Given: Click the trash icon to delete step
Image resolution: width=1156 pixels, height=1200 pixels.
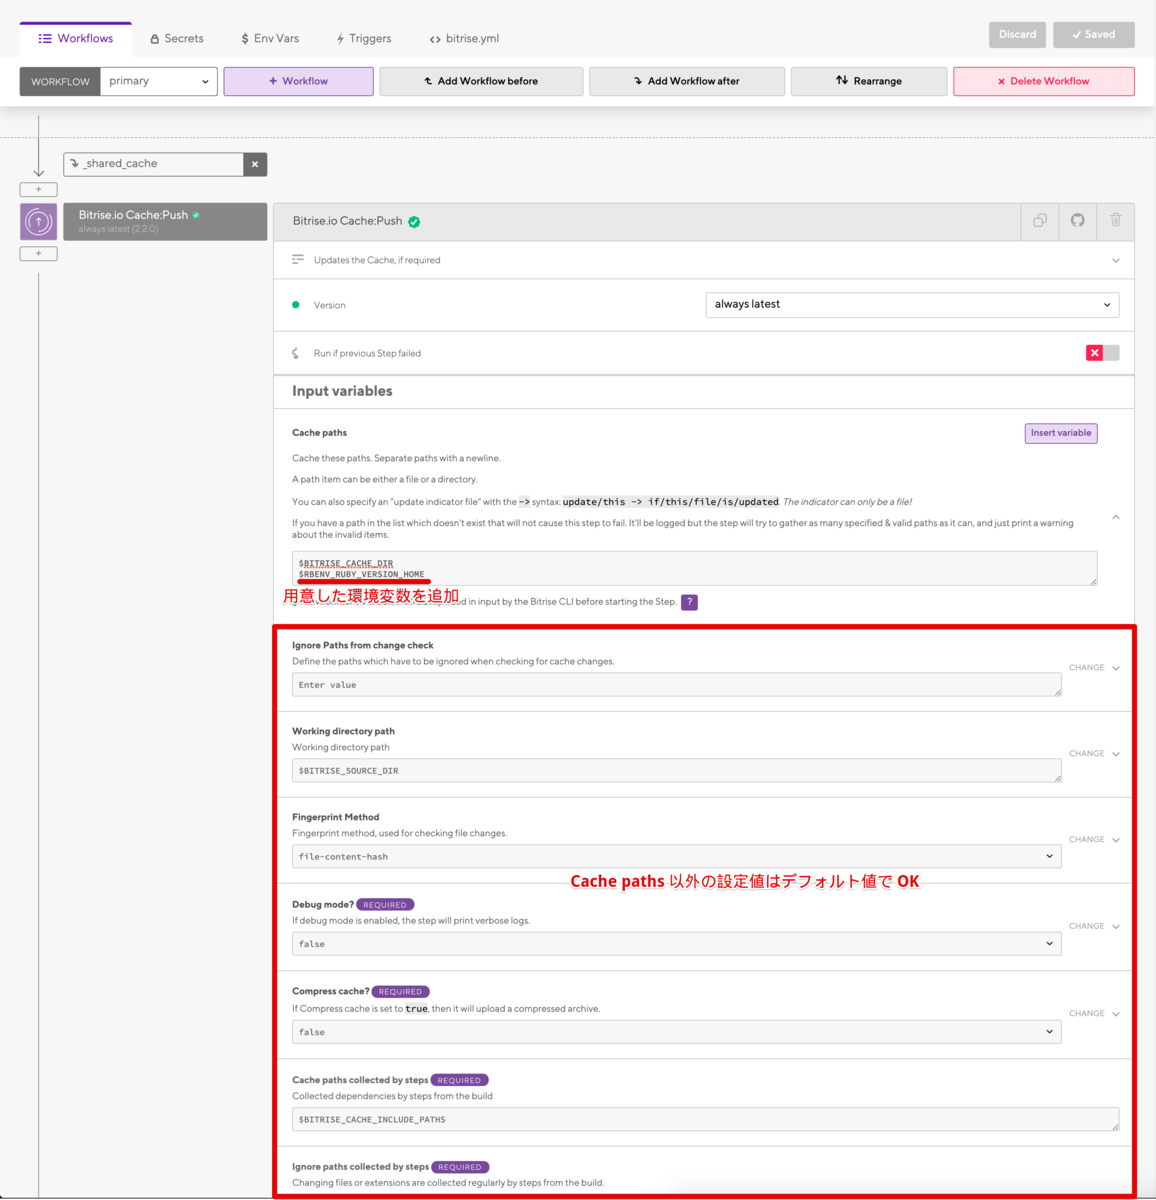Looking at the screenshot, I should coord(1116,221).
